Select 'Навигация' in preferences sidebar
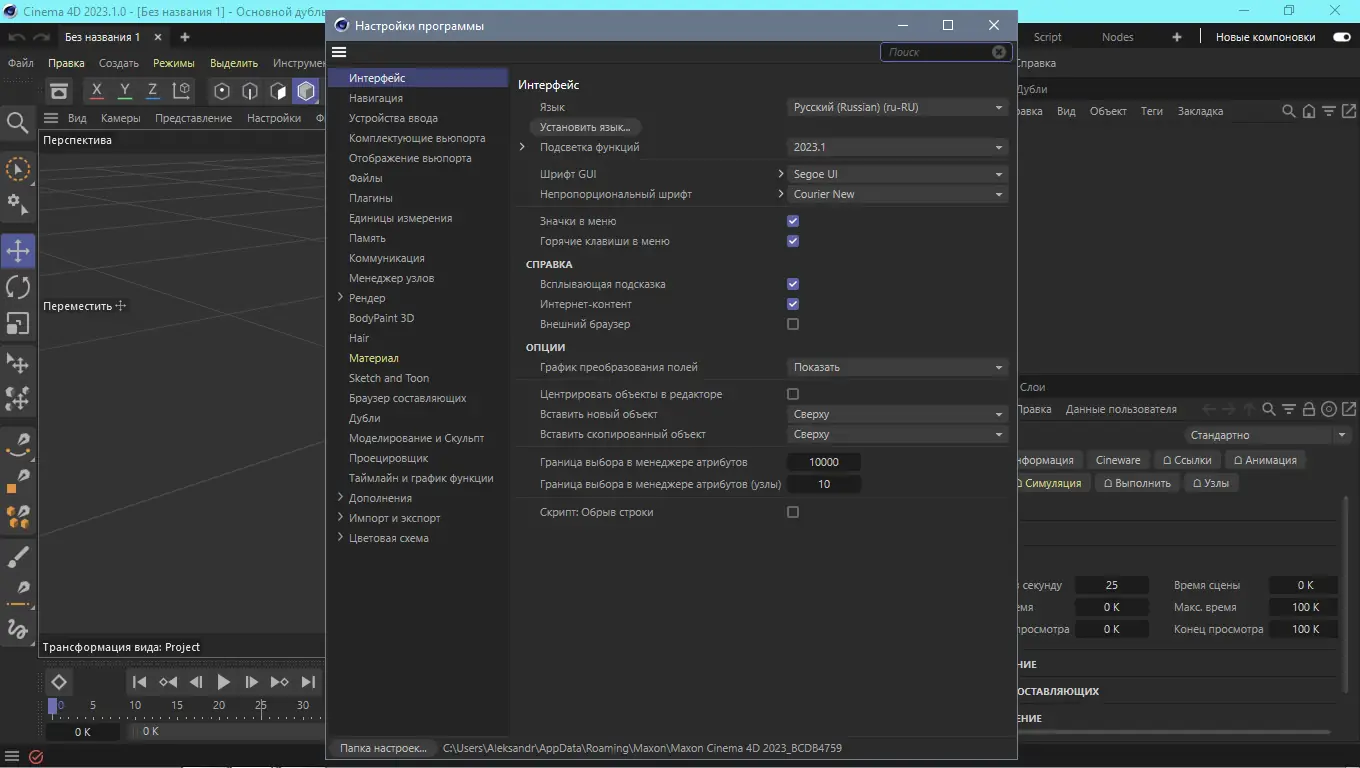The image size is (1360, 768). click(376, 98)
